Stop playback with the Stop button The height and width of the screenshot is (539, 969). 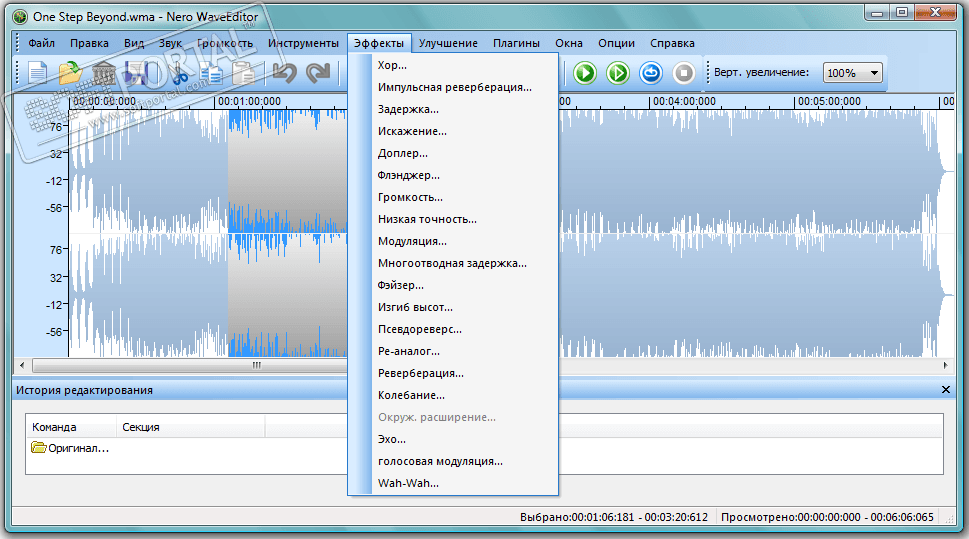684,73
